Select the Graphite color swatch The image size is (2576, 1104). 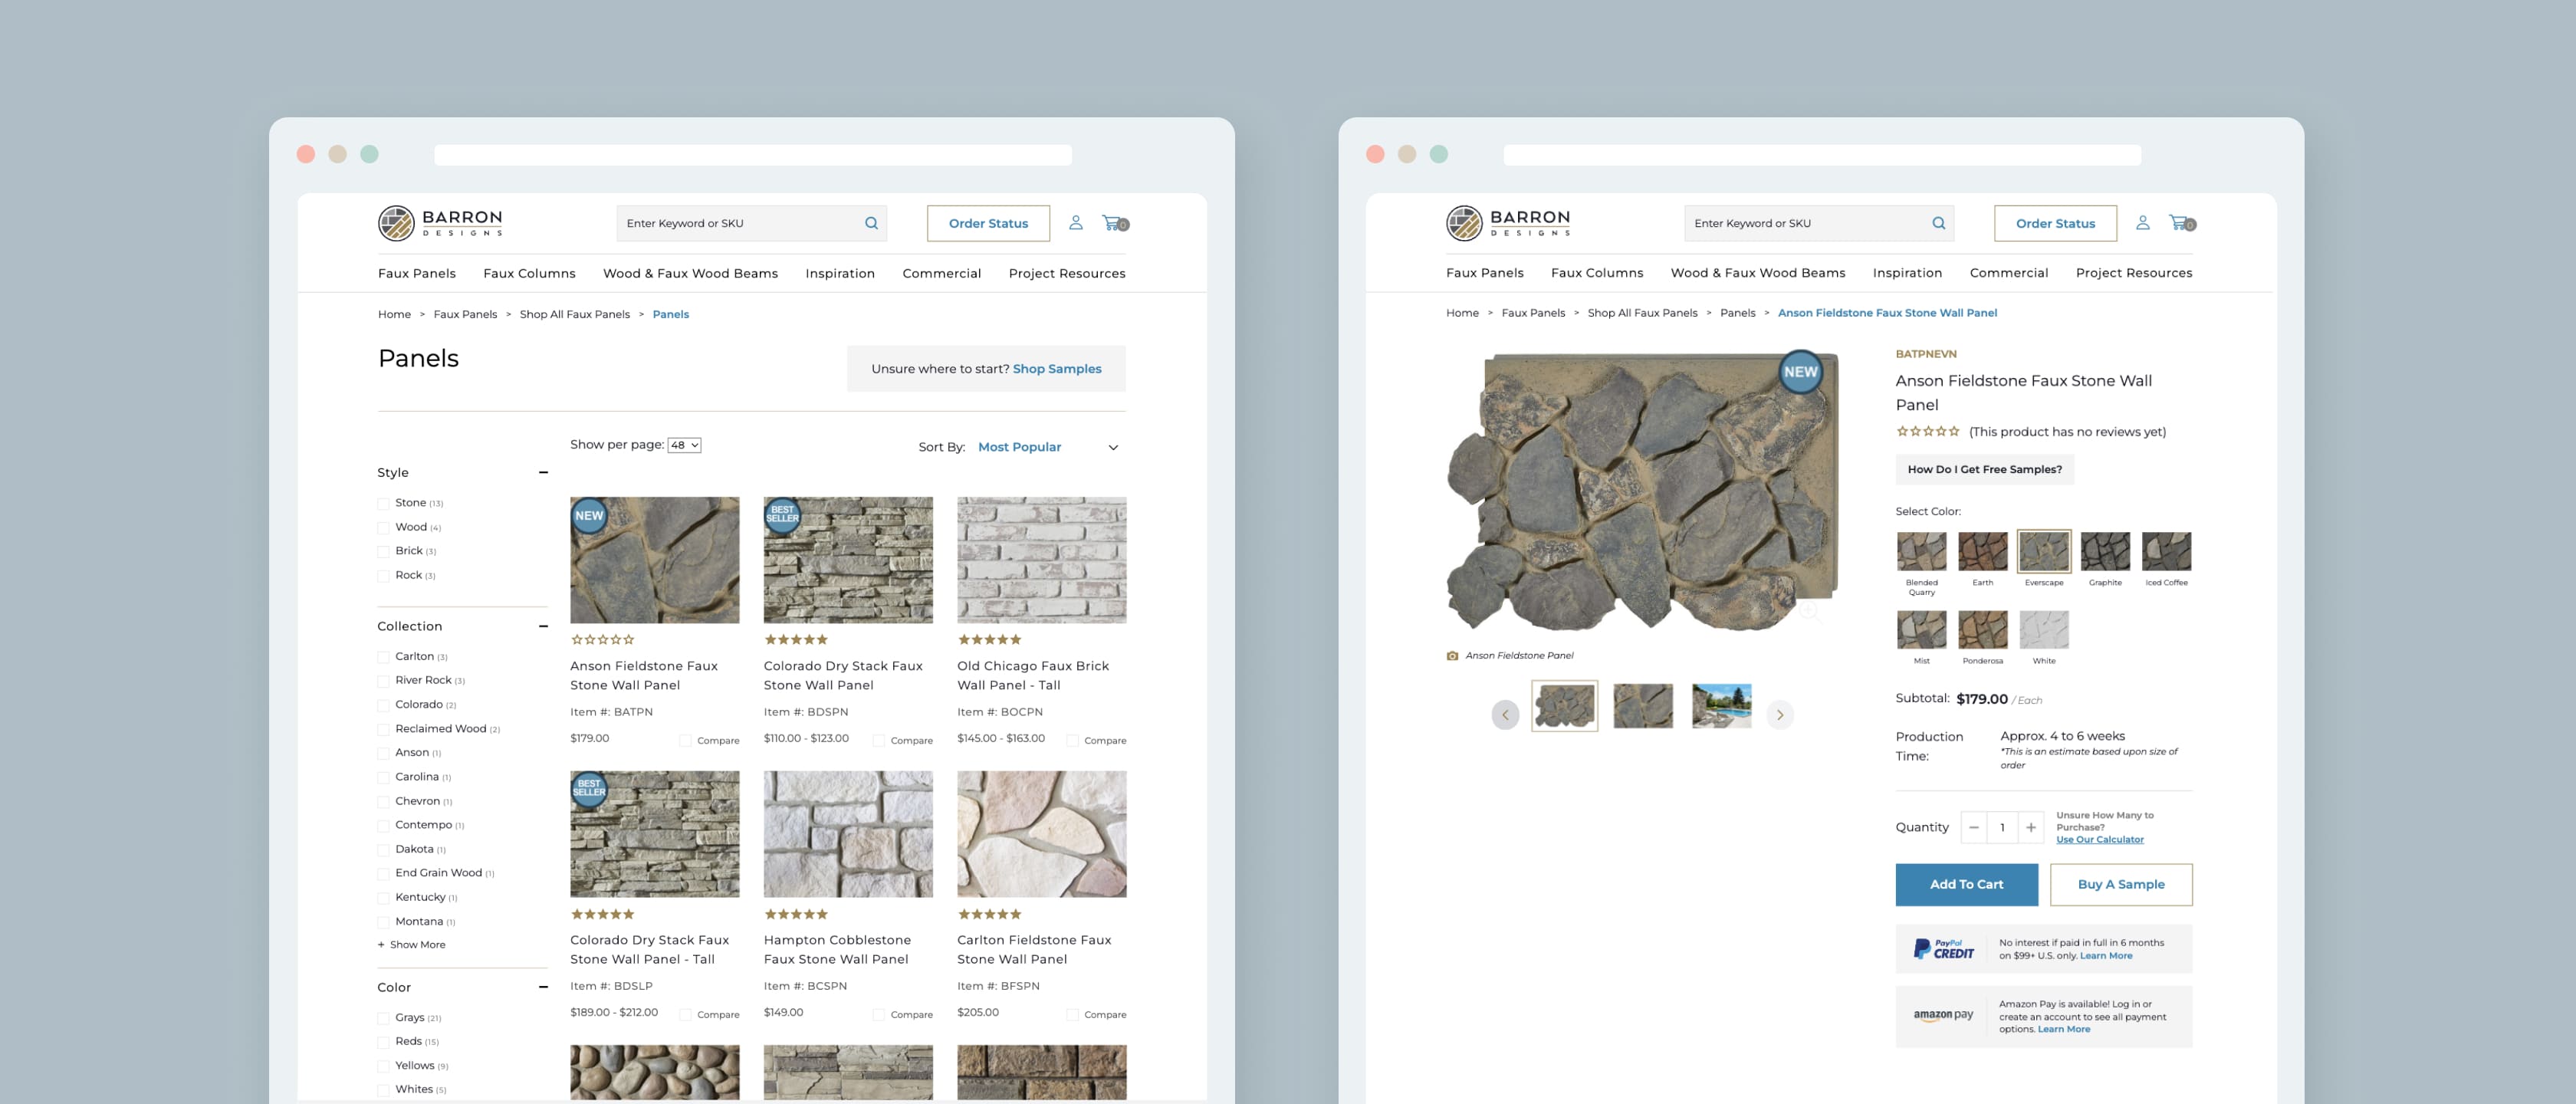click(2106, 550)
